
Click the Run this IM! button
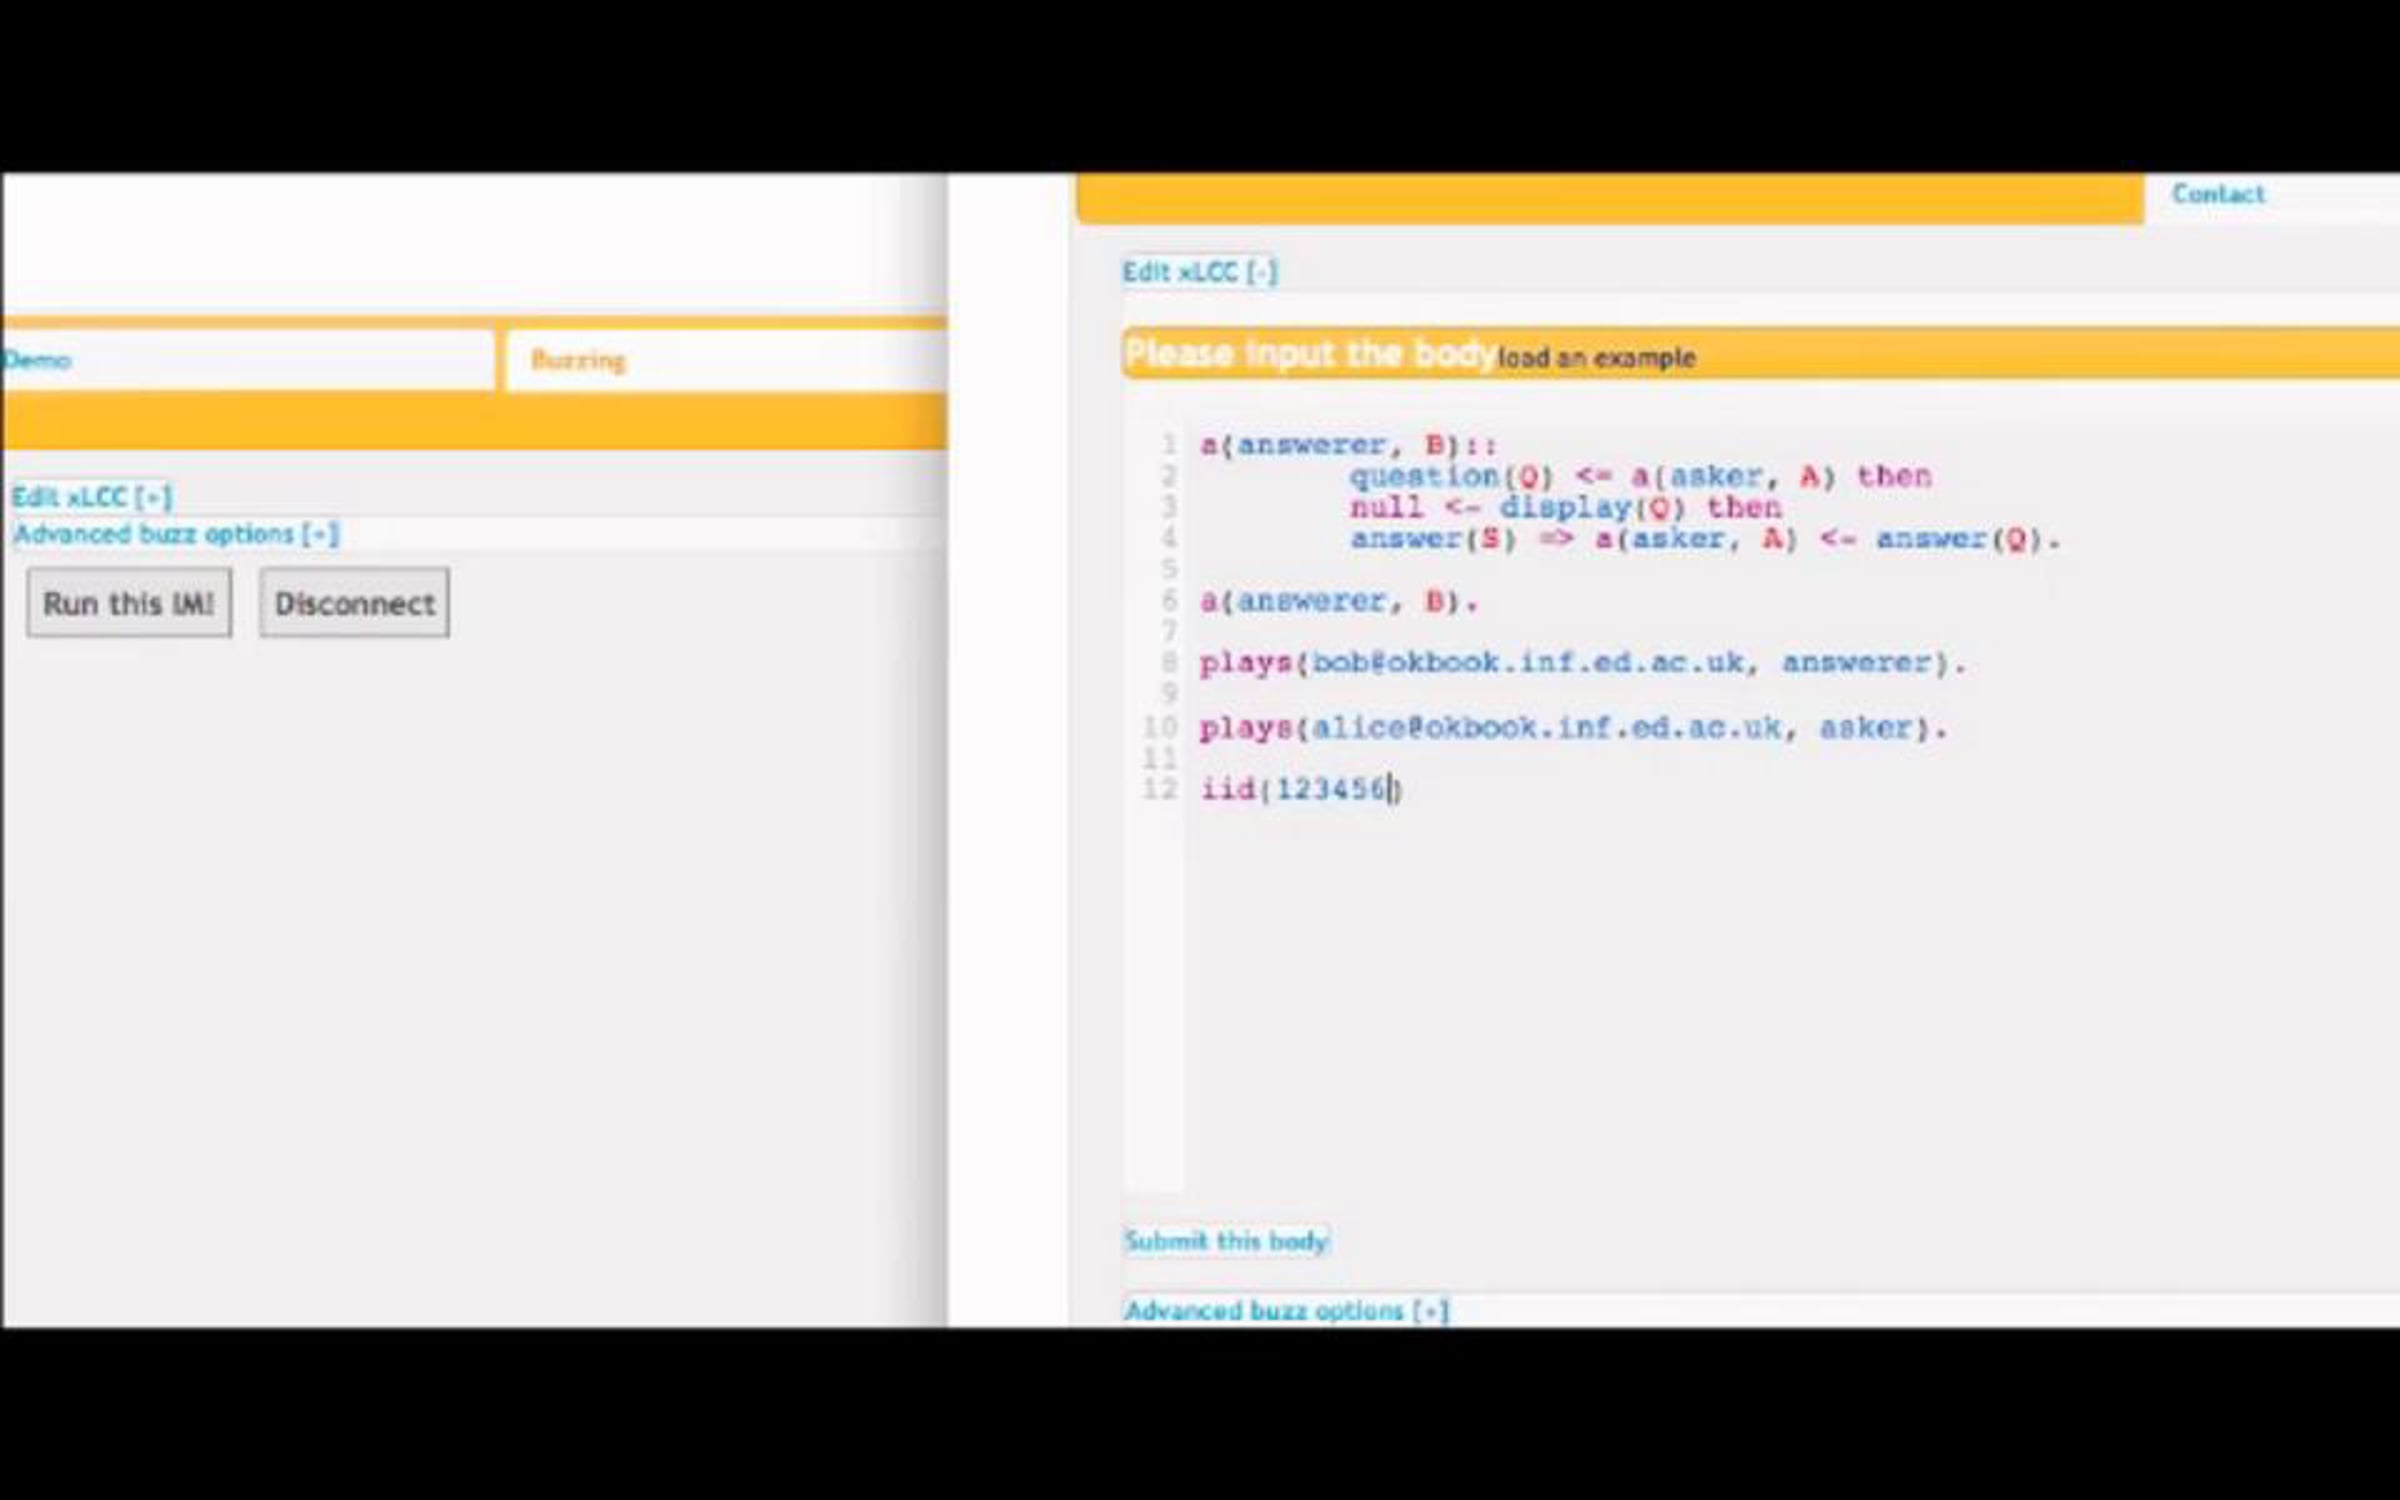(x=129, y=603)
